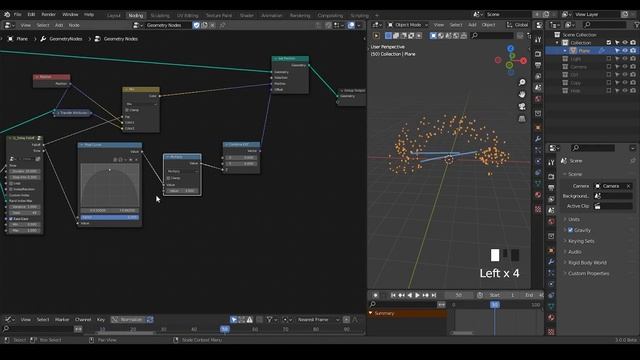Screen dimensions: 640x360
Task: Open the File menu
Action: tap(18, 14)
